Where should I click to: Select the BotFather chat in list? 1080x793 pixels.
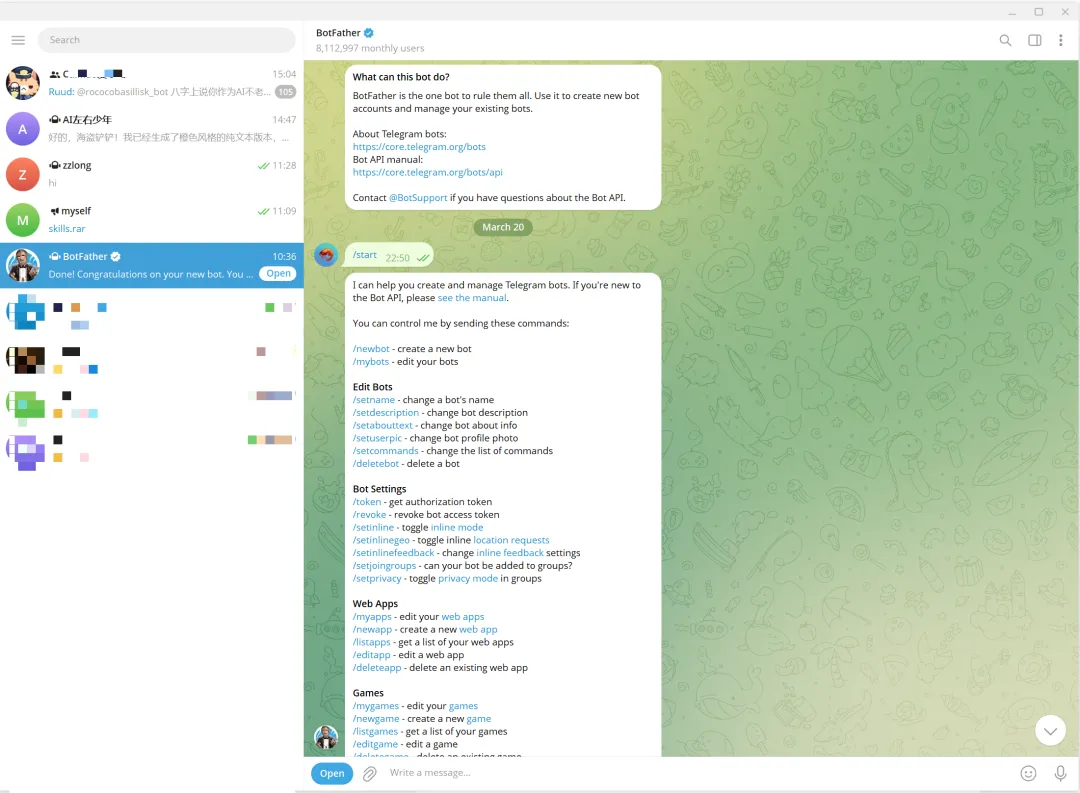click(152, 265)
